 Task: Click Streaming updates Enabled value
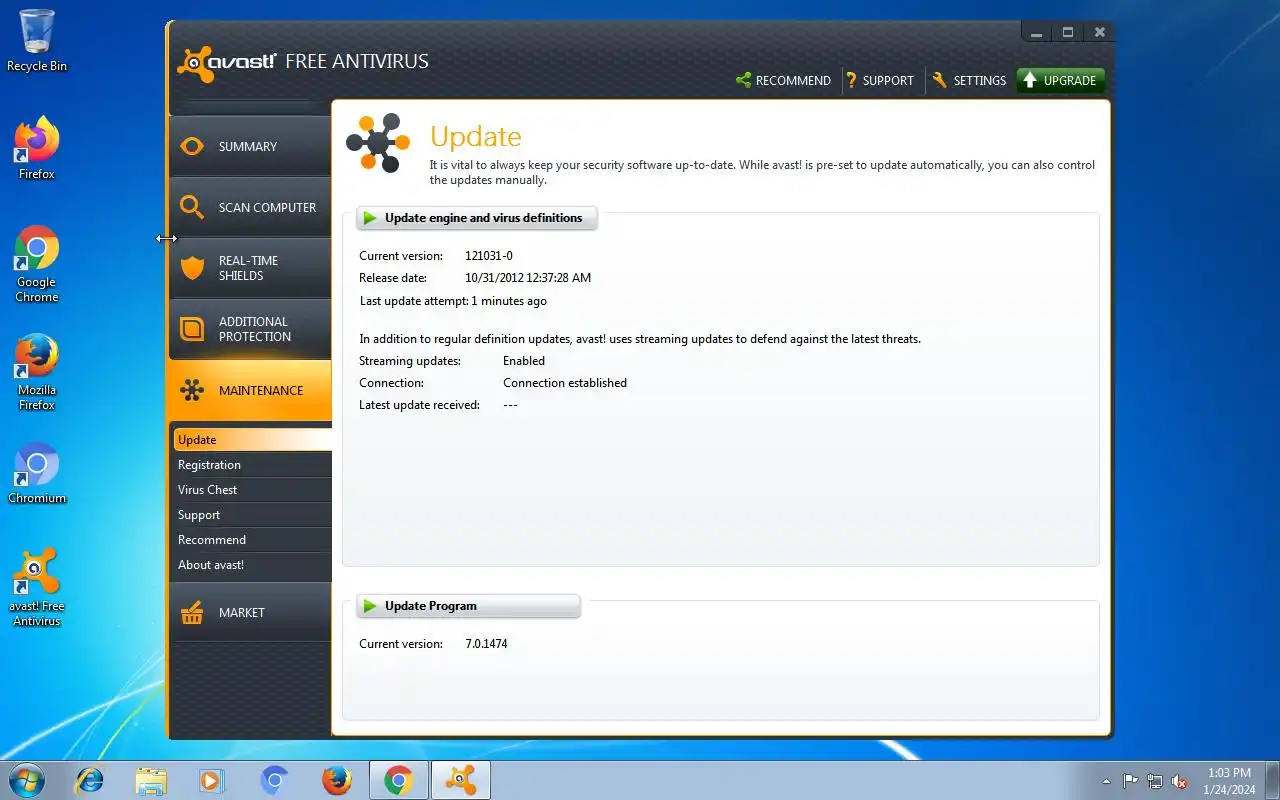(x=524, y=361)
